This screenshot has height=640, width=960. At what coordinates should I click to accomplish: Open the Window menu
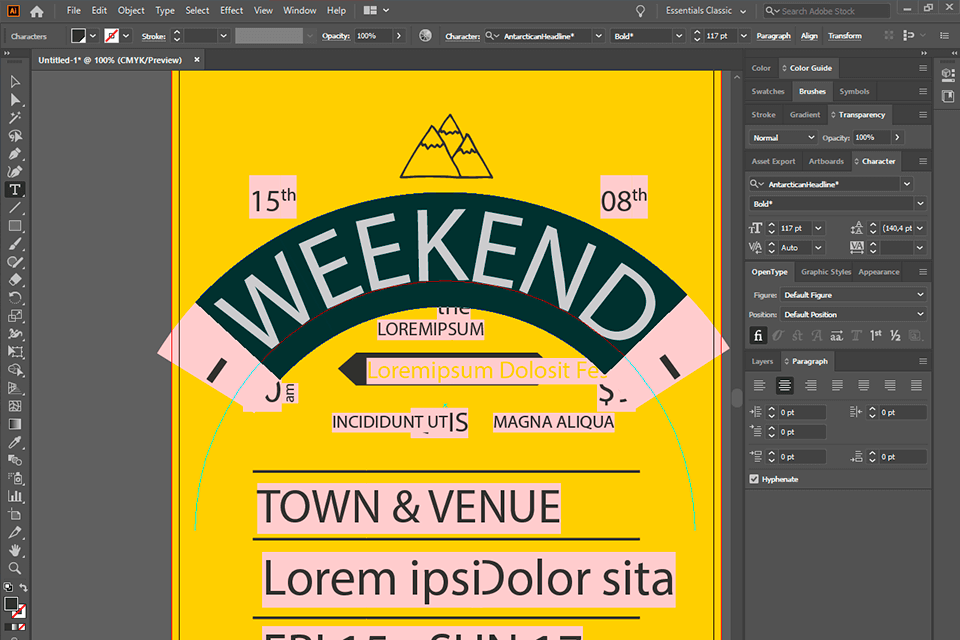(299, 10)
